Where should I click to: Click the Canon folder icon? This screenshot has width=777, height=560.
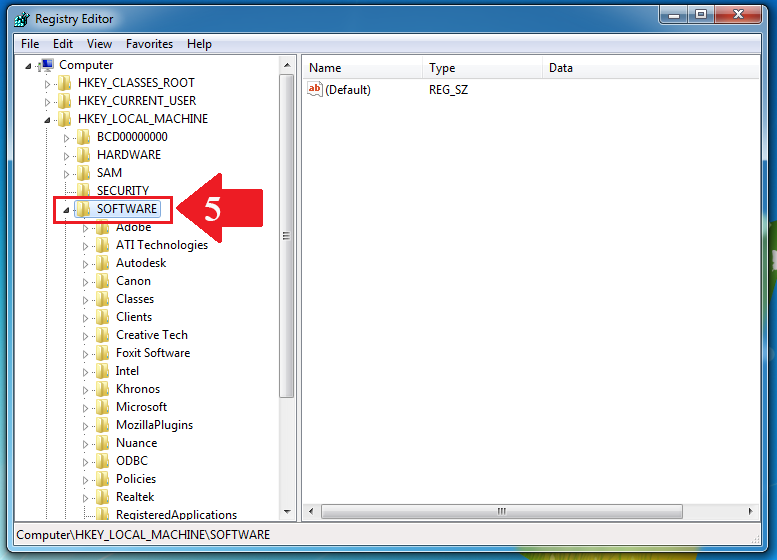[x=103, y=281]
